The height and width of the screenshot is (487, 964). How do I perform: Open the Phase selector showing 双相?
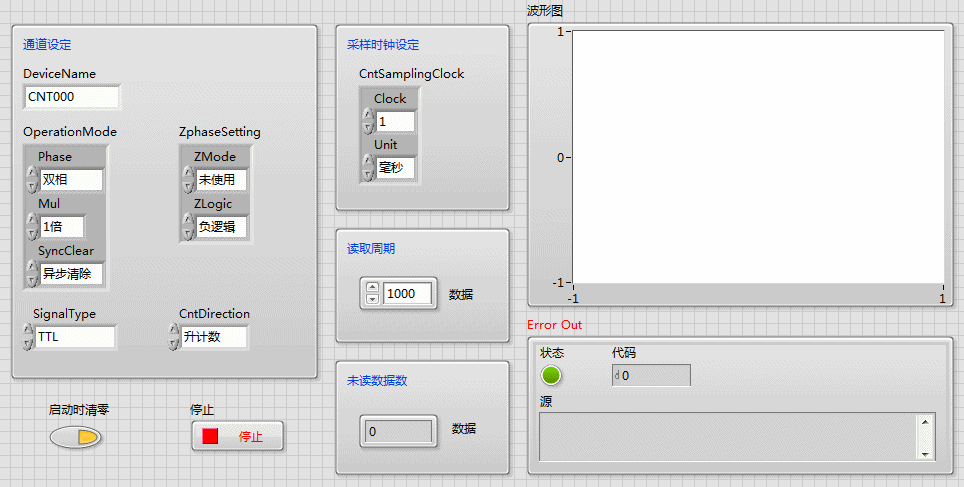(x=71, y=180)
